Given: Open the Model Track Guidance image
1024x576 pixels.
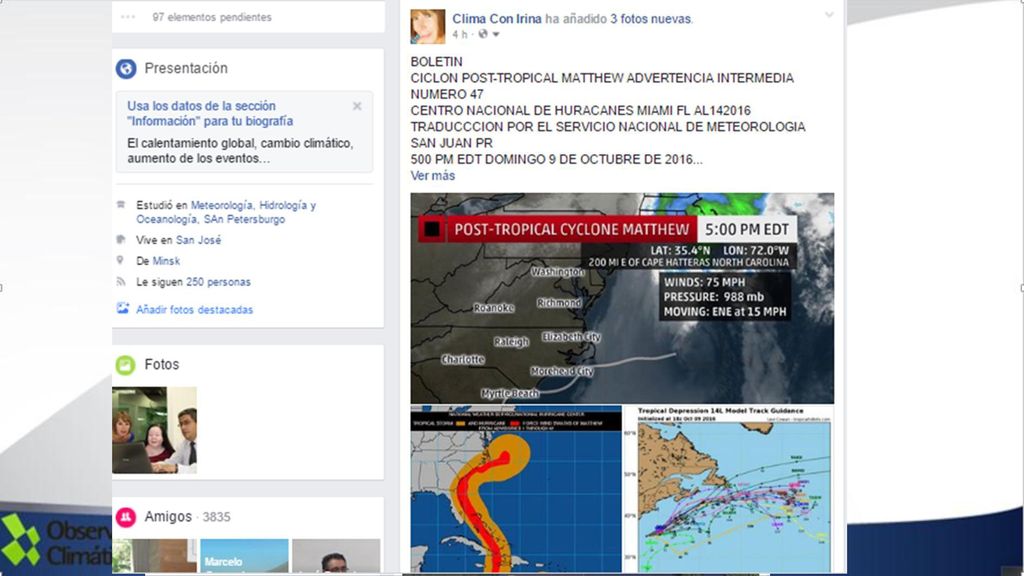Looking at the screenshot, I should coord(729,489).
